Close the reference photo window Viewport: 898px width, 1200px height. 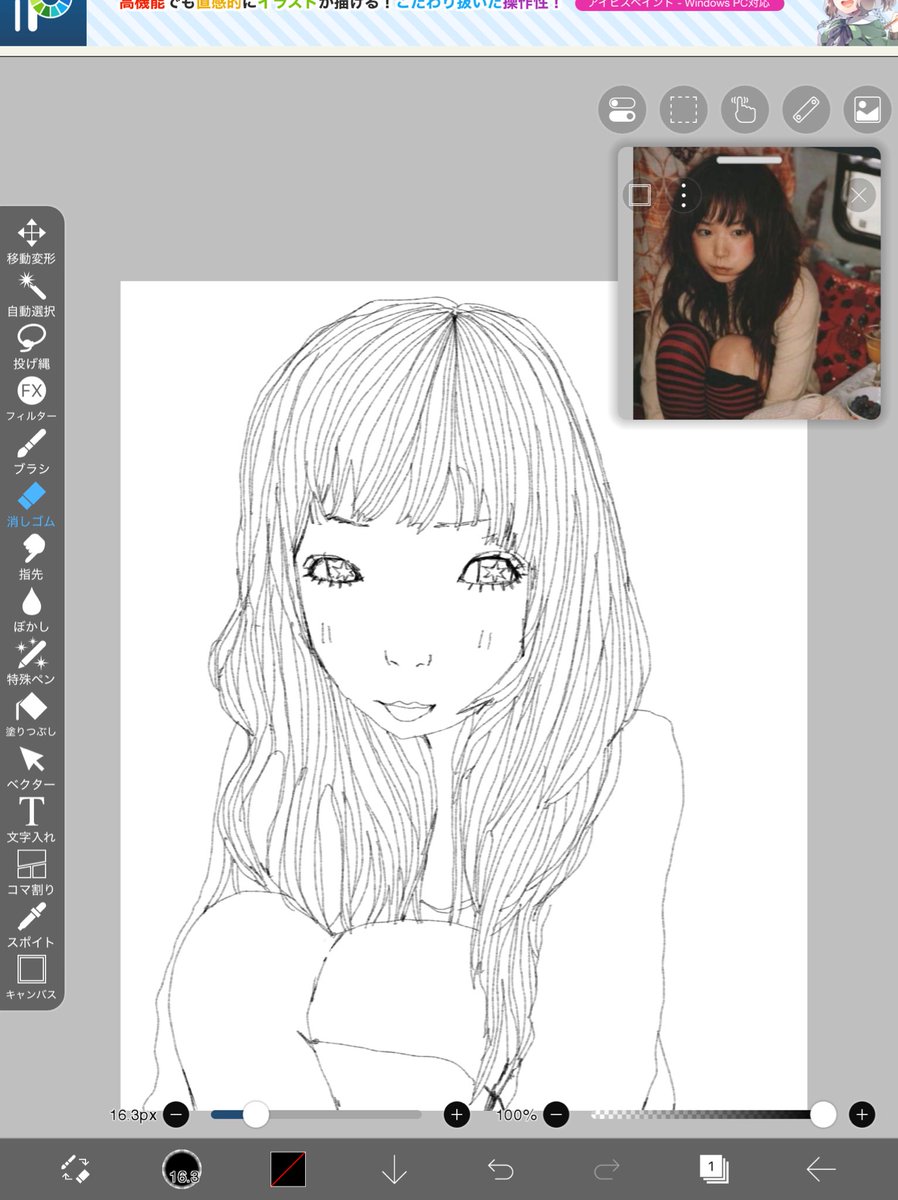pyautogui.click(x=859, y=195)
